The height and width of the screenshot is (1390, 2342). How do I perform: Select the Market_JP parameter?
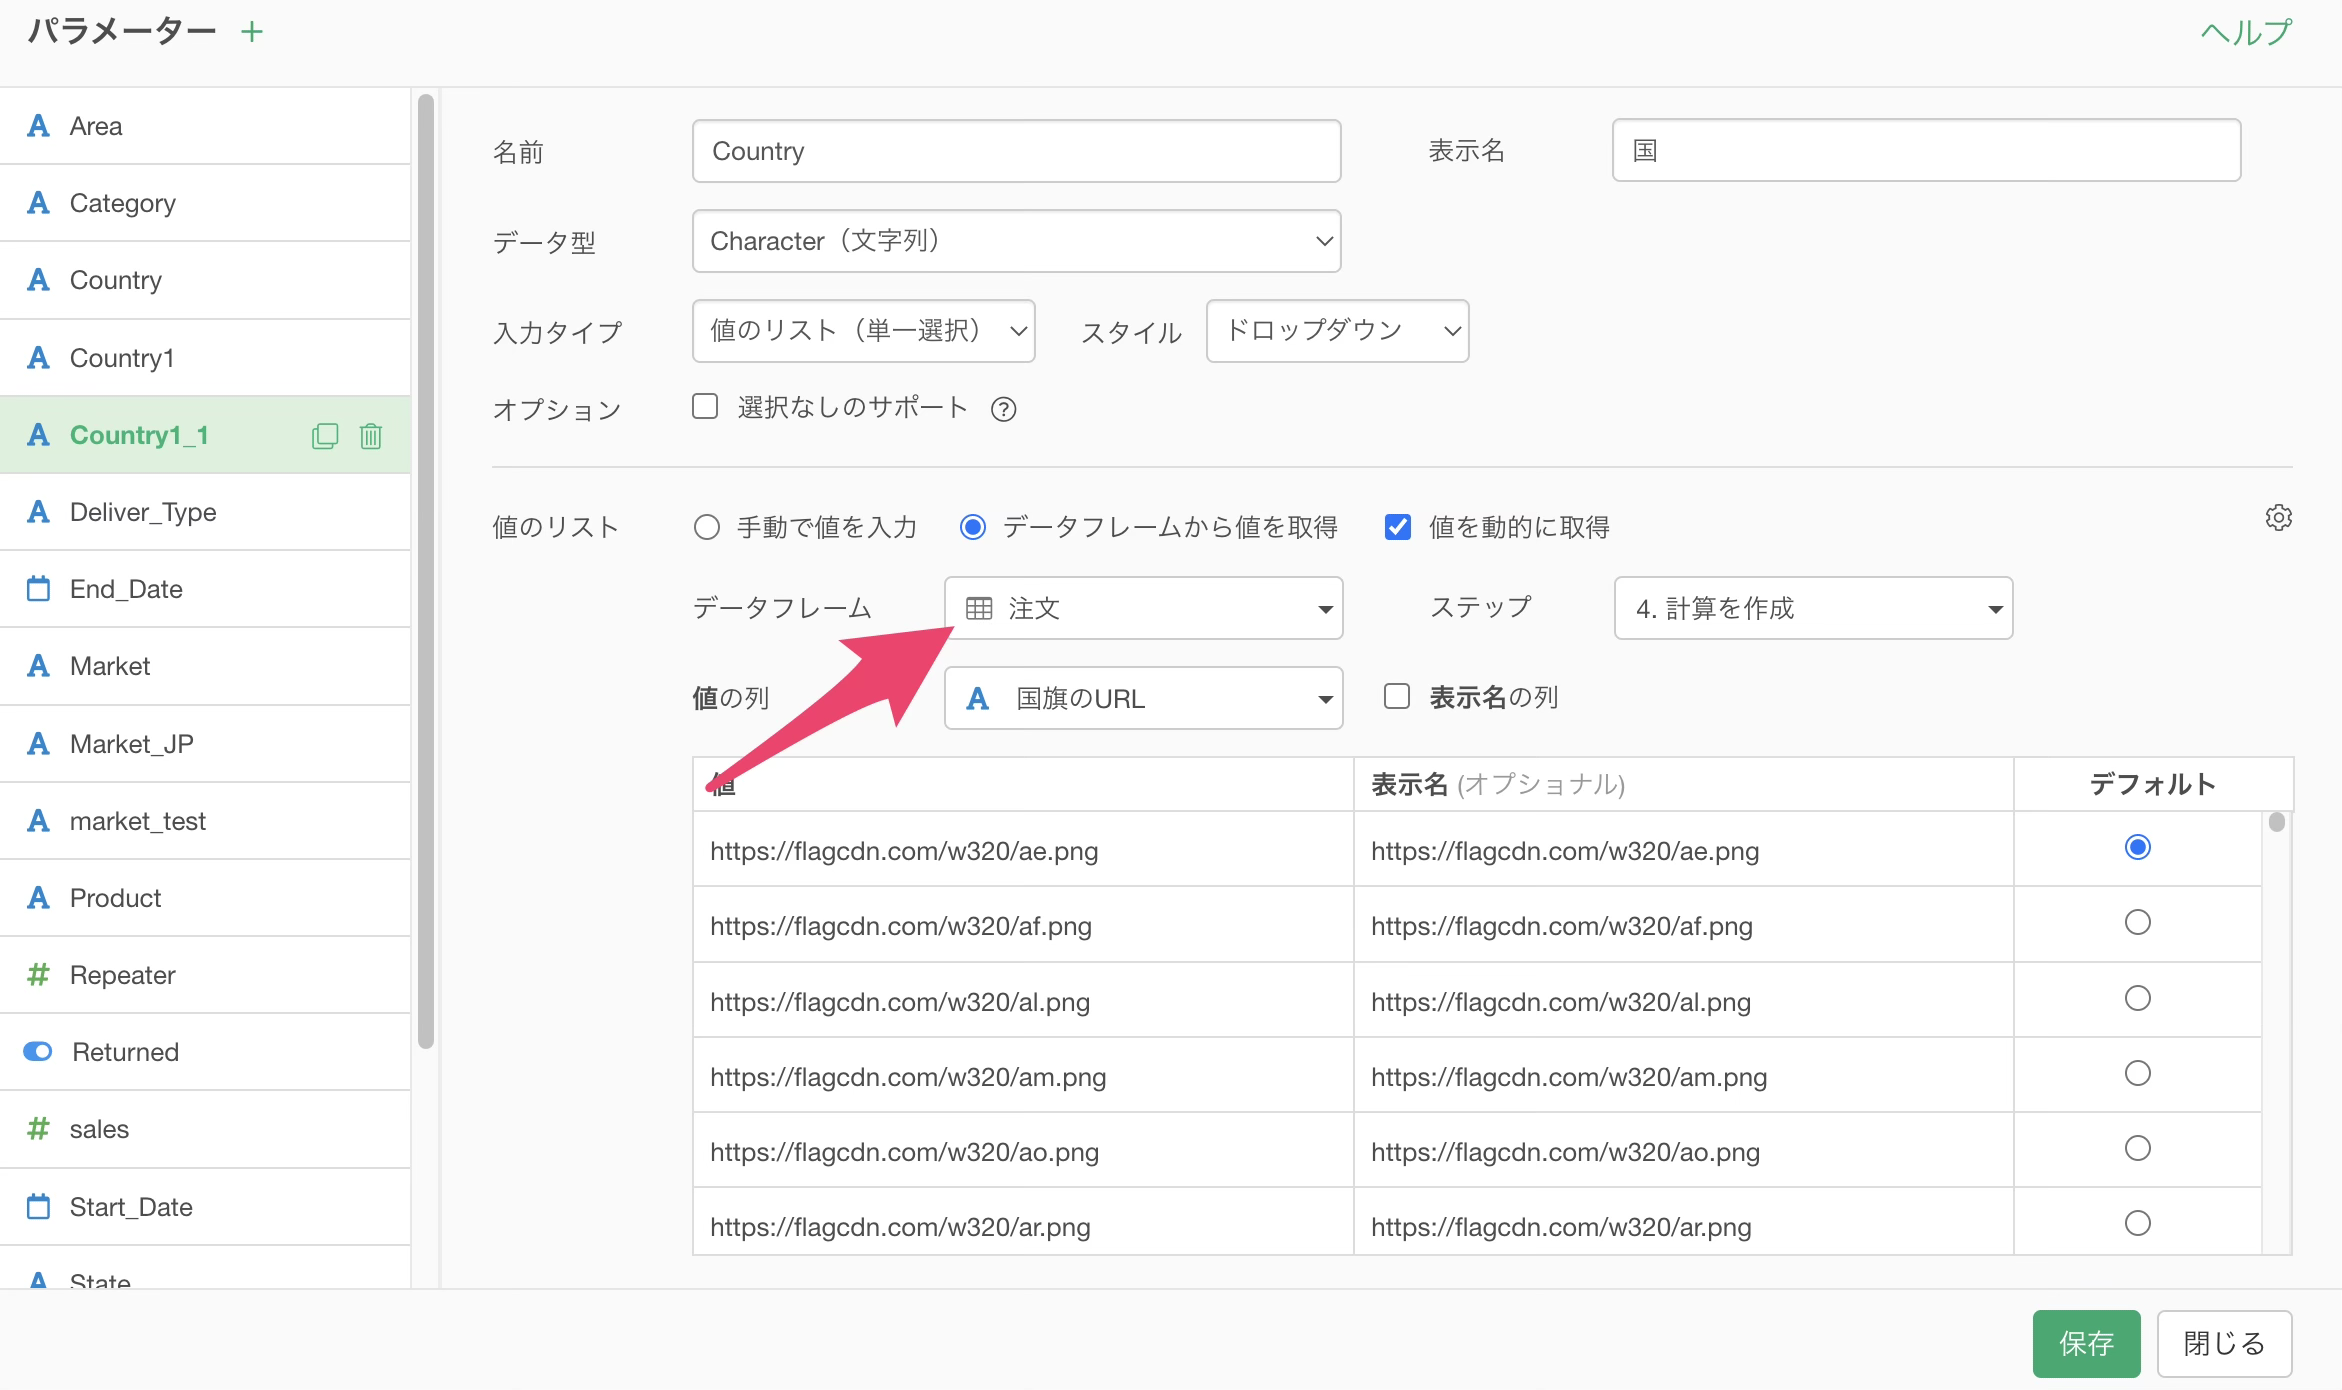tap(205, 744)
